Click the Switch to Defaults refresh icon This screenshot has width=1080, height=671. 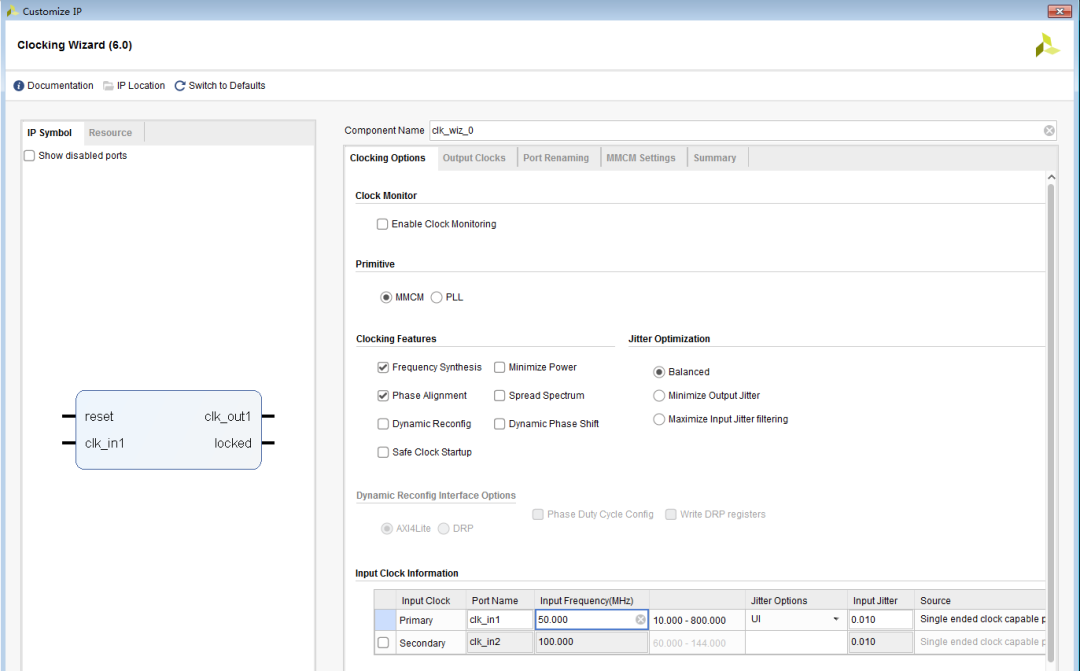tap(180, 86)
